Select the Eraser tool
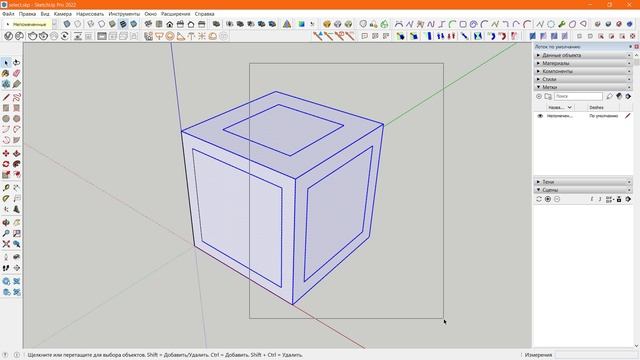The width and height of the screenshot is (640, 360). (x=16, y=73)
